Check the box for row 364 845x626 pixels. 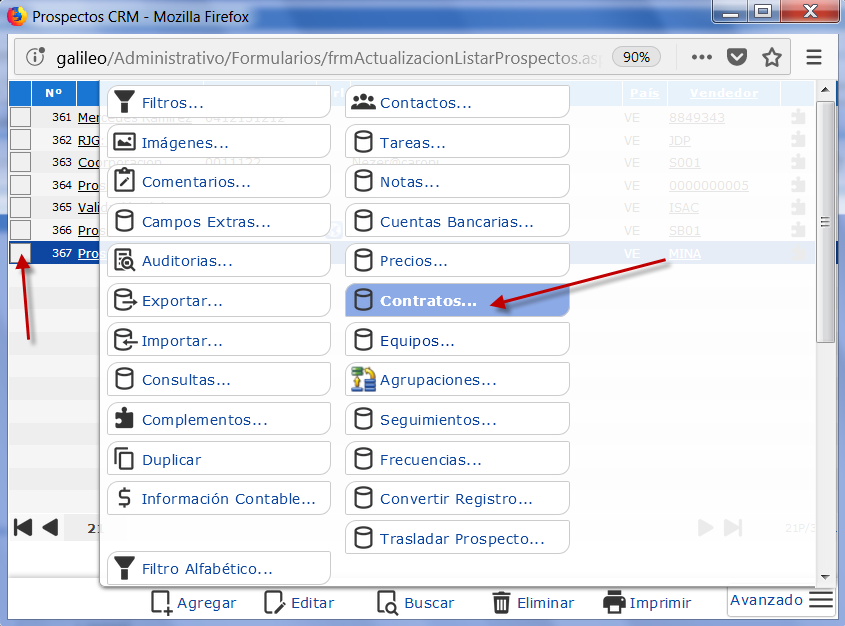tap(20, 185)
